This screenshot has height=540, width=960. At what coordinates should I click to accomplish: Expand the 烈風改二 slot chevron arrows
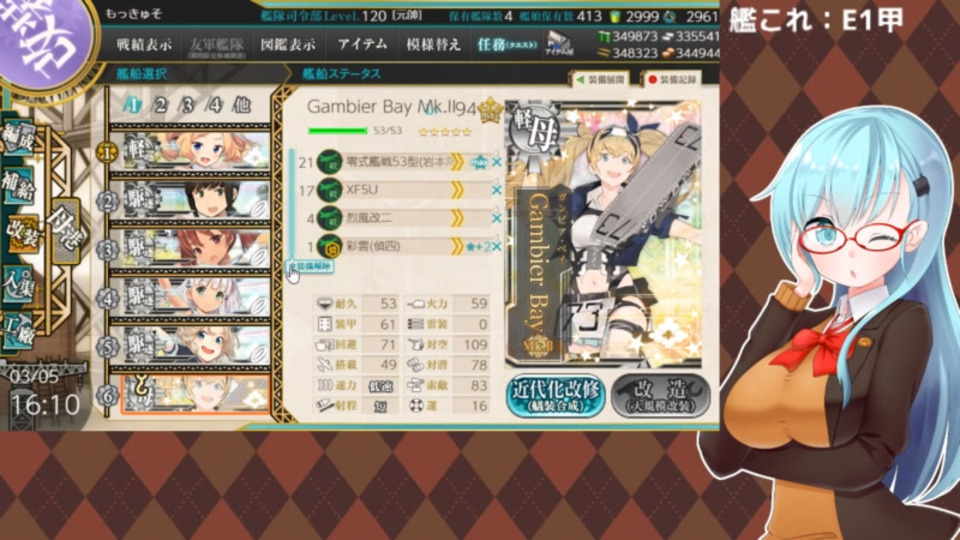(x=457, y=218)
